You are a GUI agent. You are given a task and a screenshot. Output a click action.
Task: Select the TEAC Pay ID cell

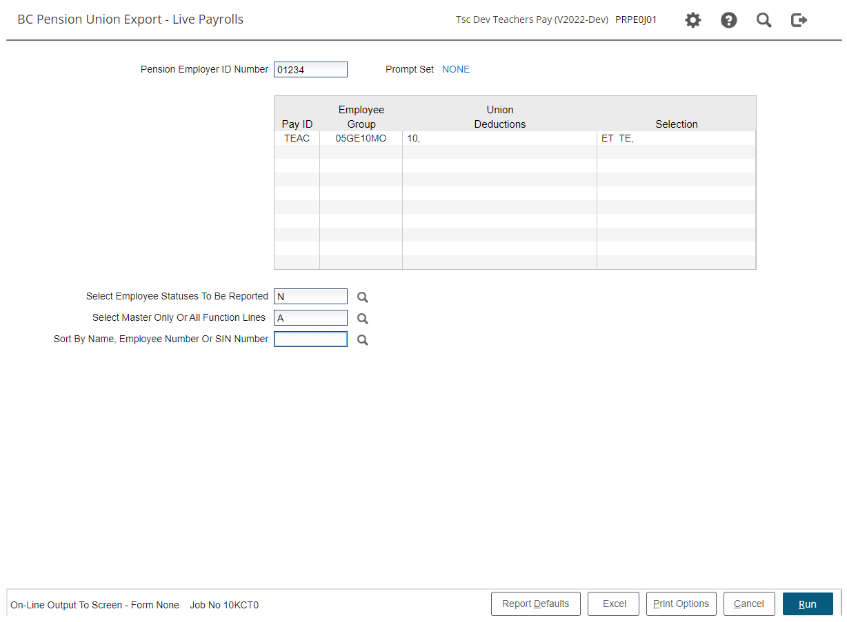[297, 139]
